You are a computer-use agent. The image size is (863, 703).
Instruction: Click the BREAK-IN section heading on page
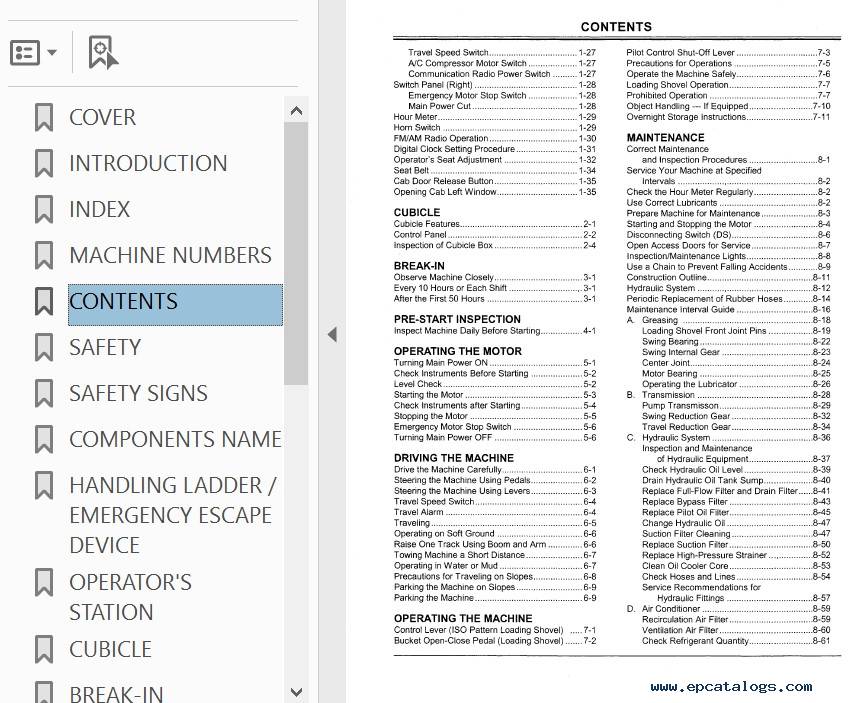pos(419,266)
